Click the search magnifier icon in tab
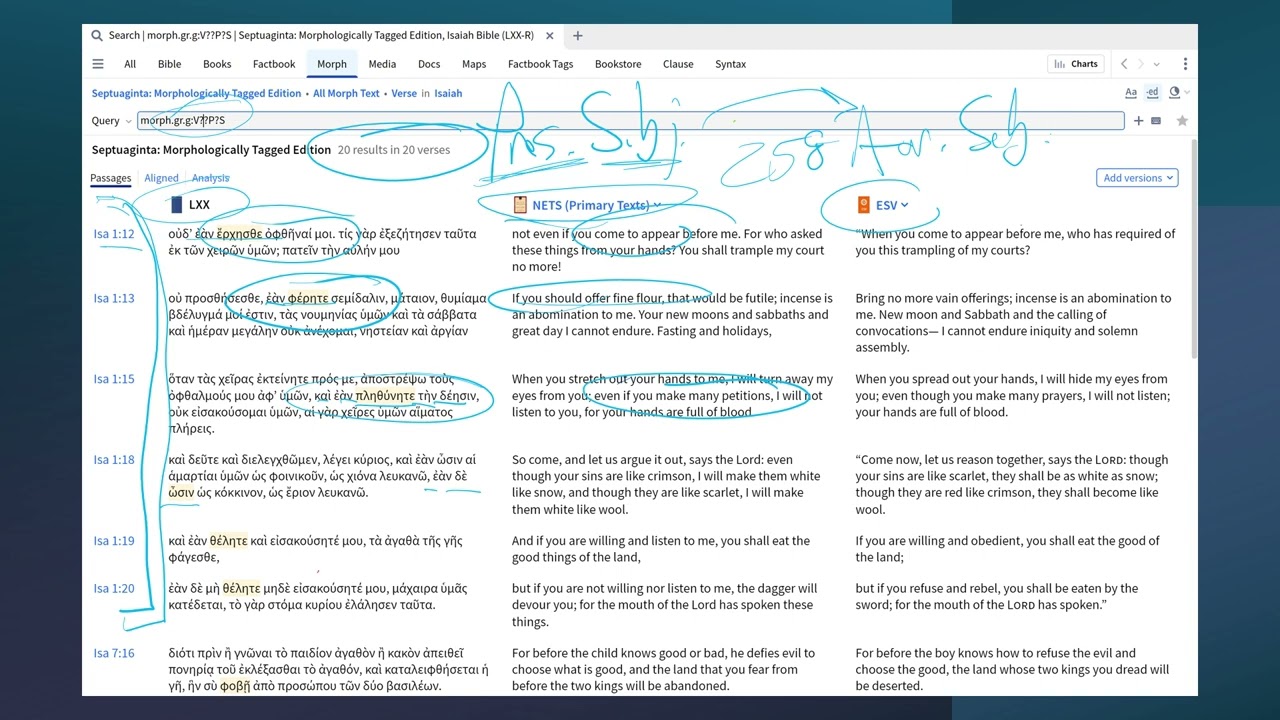The image size is (1280, 720). pyautogui.click(x=97, y=36)
